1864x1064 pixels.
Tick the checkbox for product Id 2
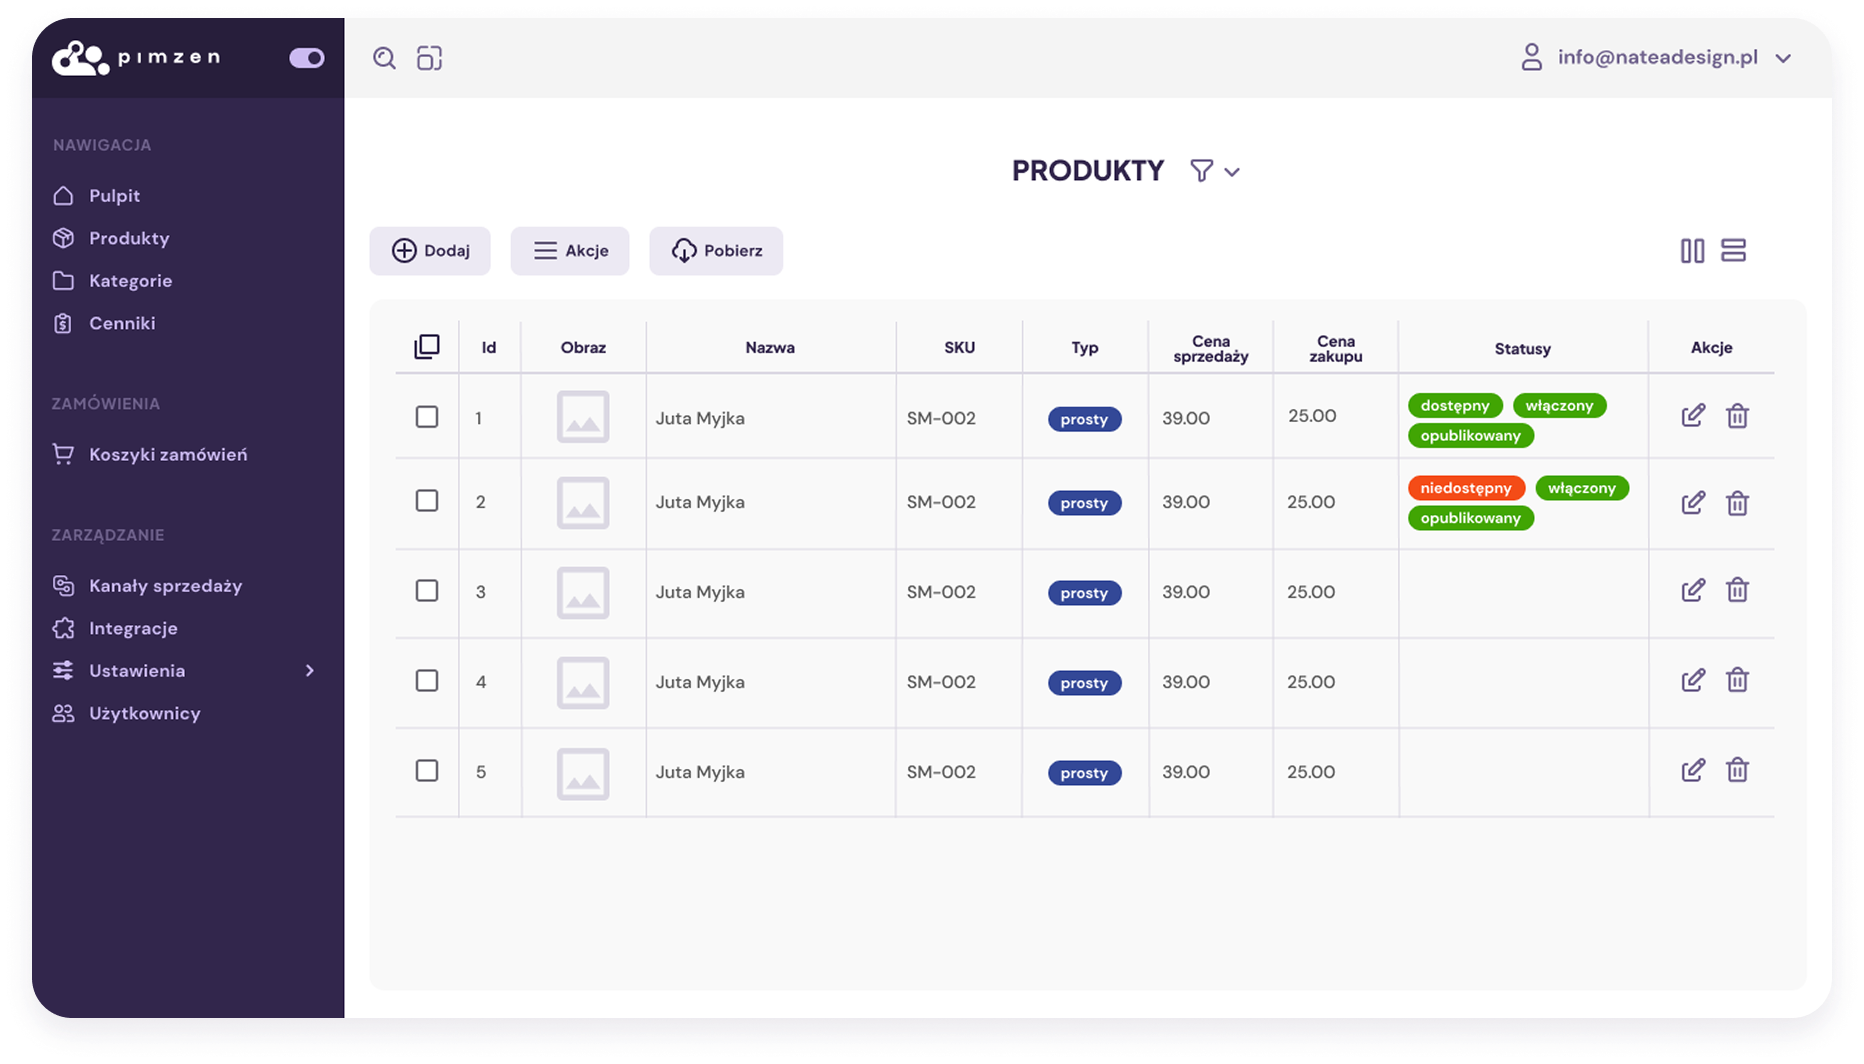(x=427, y=500)
